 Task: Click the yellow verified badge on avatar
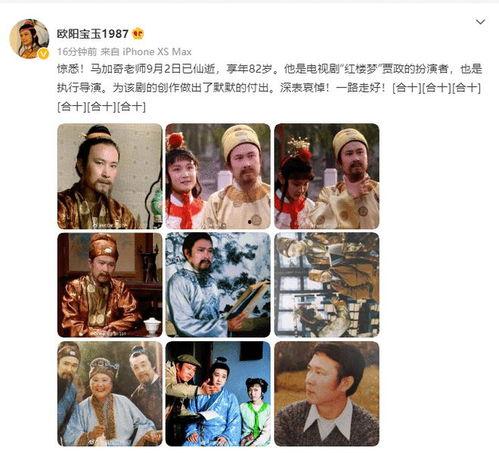click(43, 53)
